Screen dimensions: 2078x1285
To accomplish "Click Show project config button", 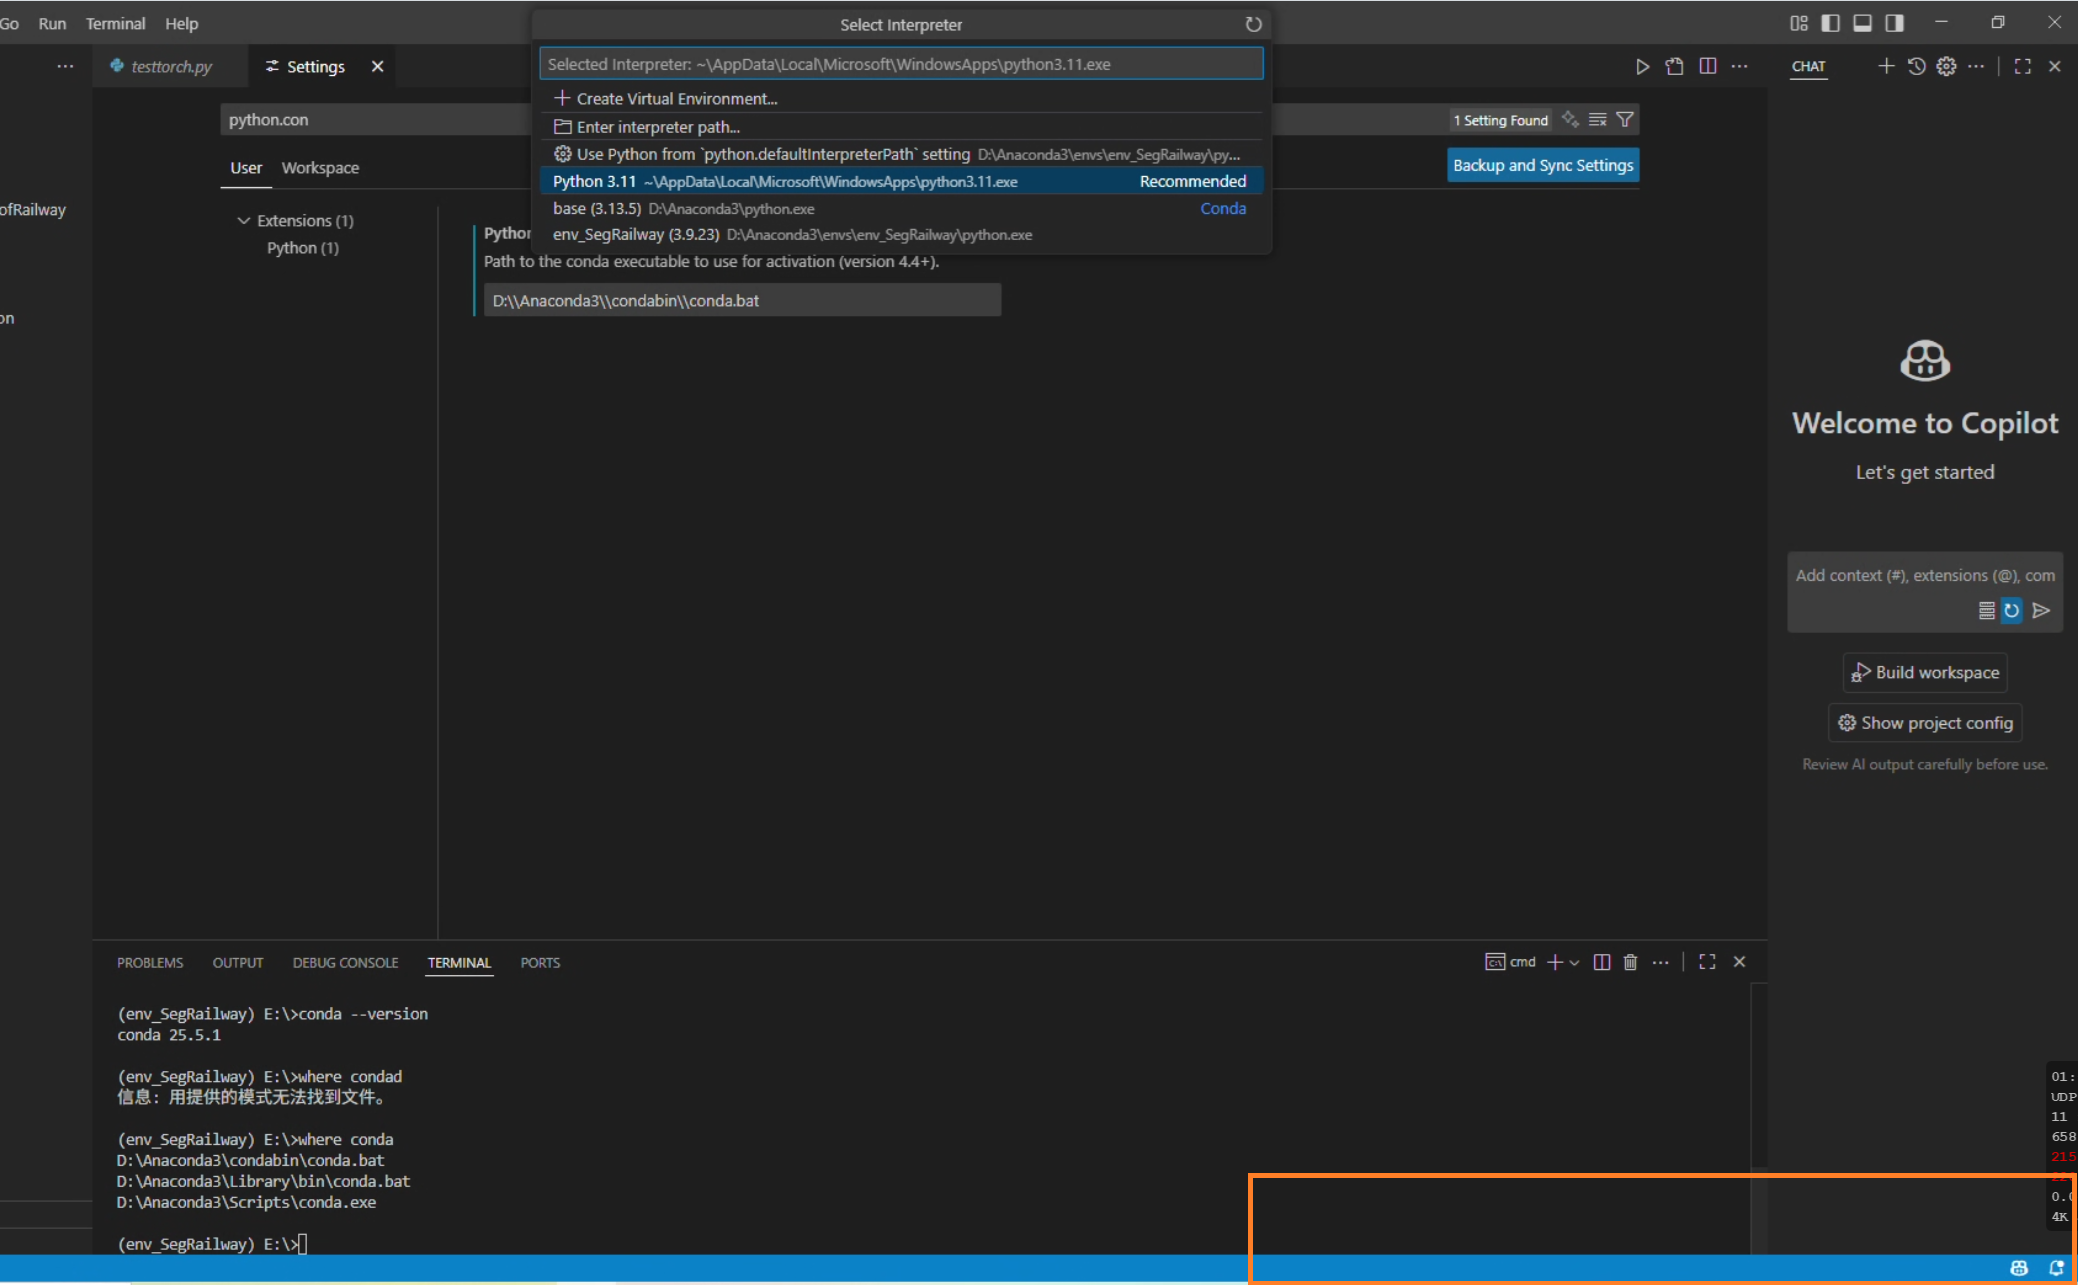I will point(1925,723).
